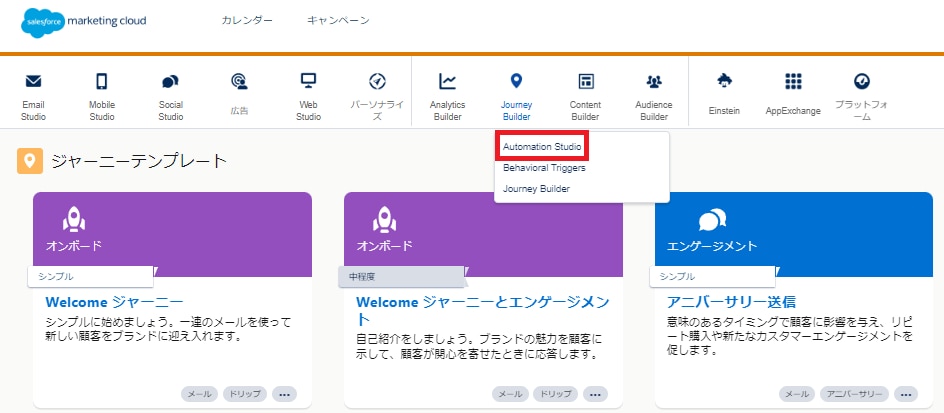This screenshot has width=944, height=413.
Task: Select Journey Builder in the dropdown menu
Action: [x=536, y=188]
